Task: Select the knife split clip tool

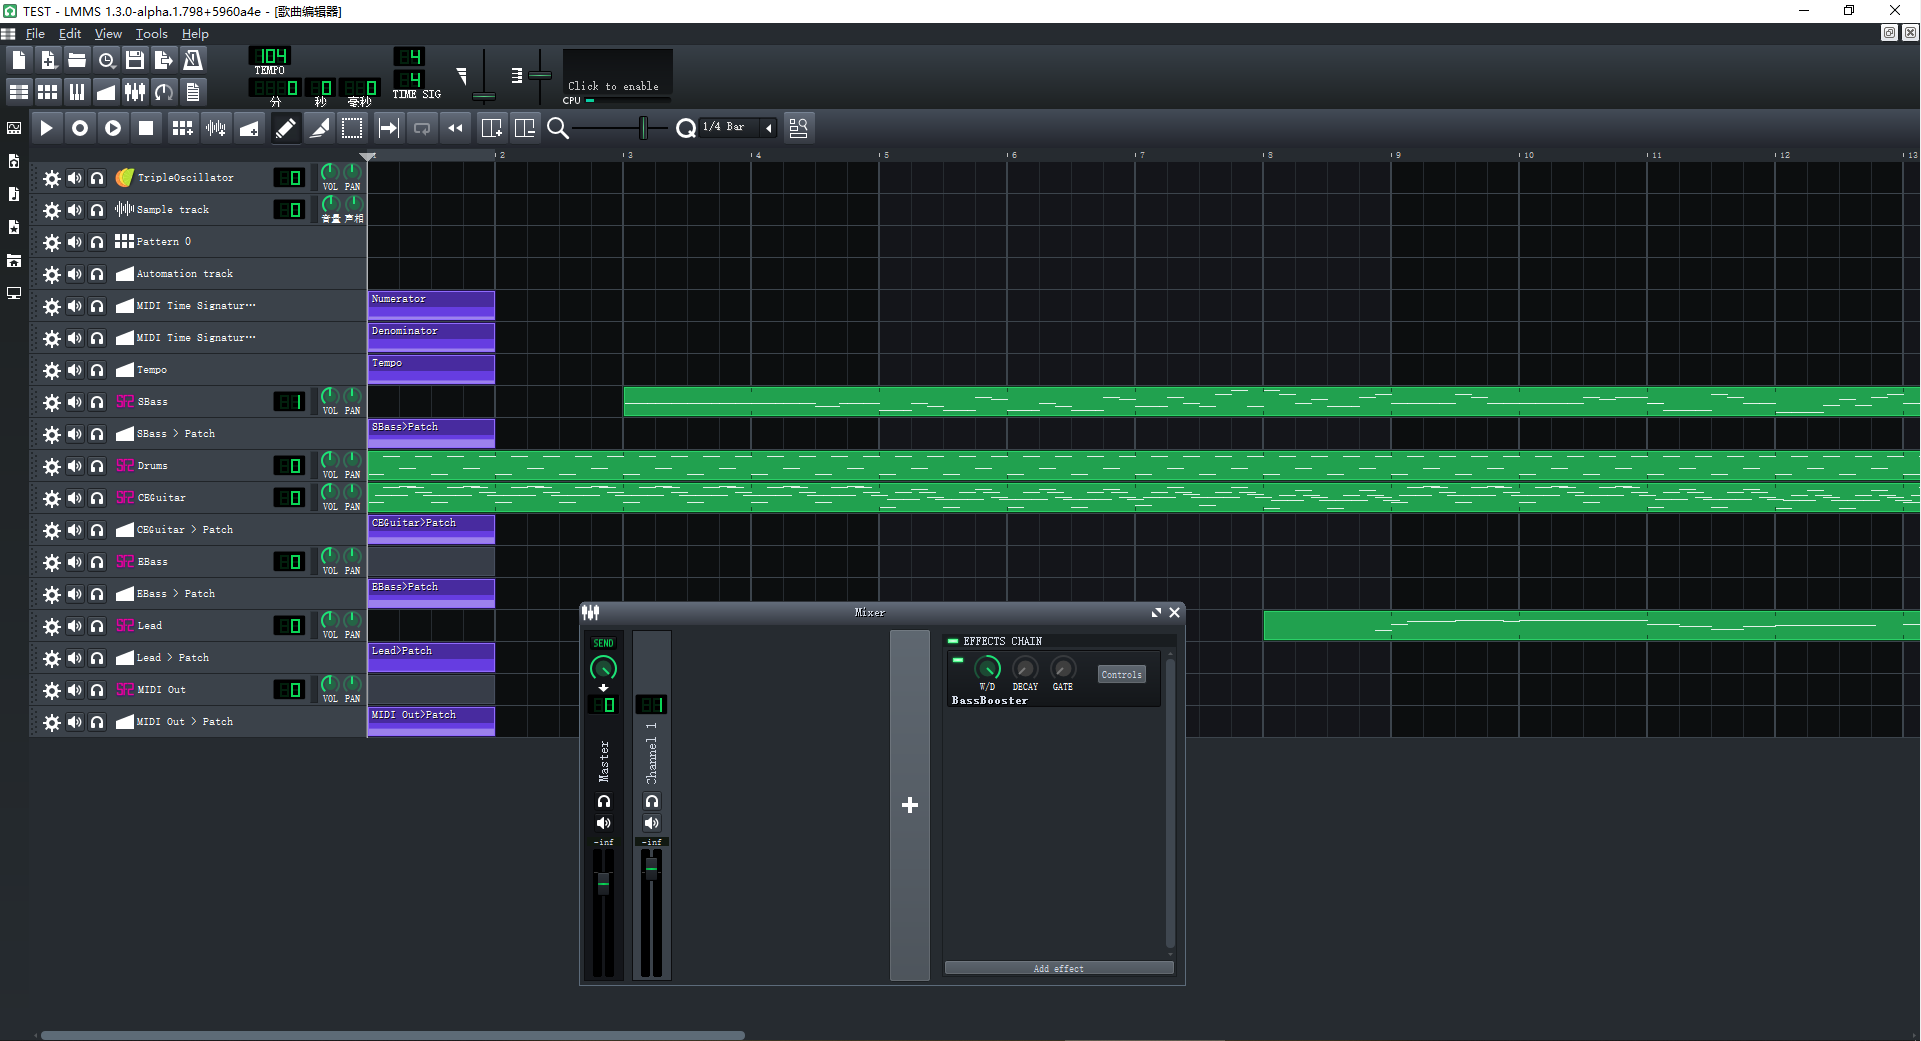Action: click(319, 128)
